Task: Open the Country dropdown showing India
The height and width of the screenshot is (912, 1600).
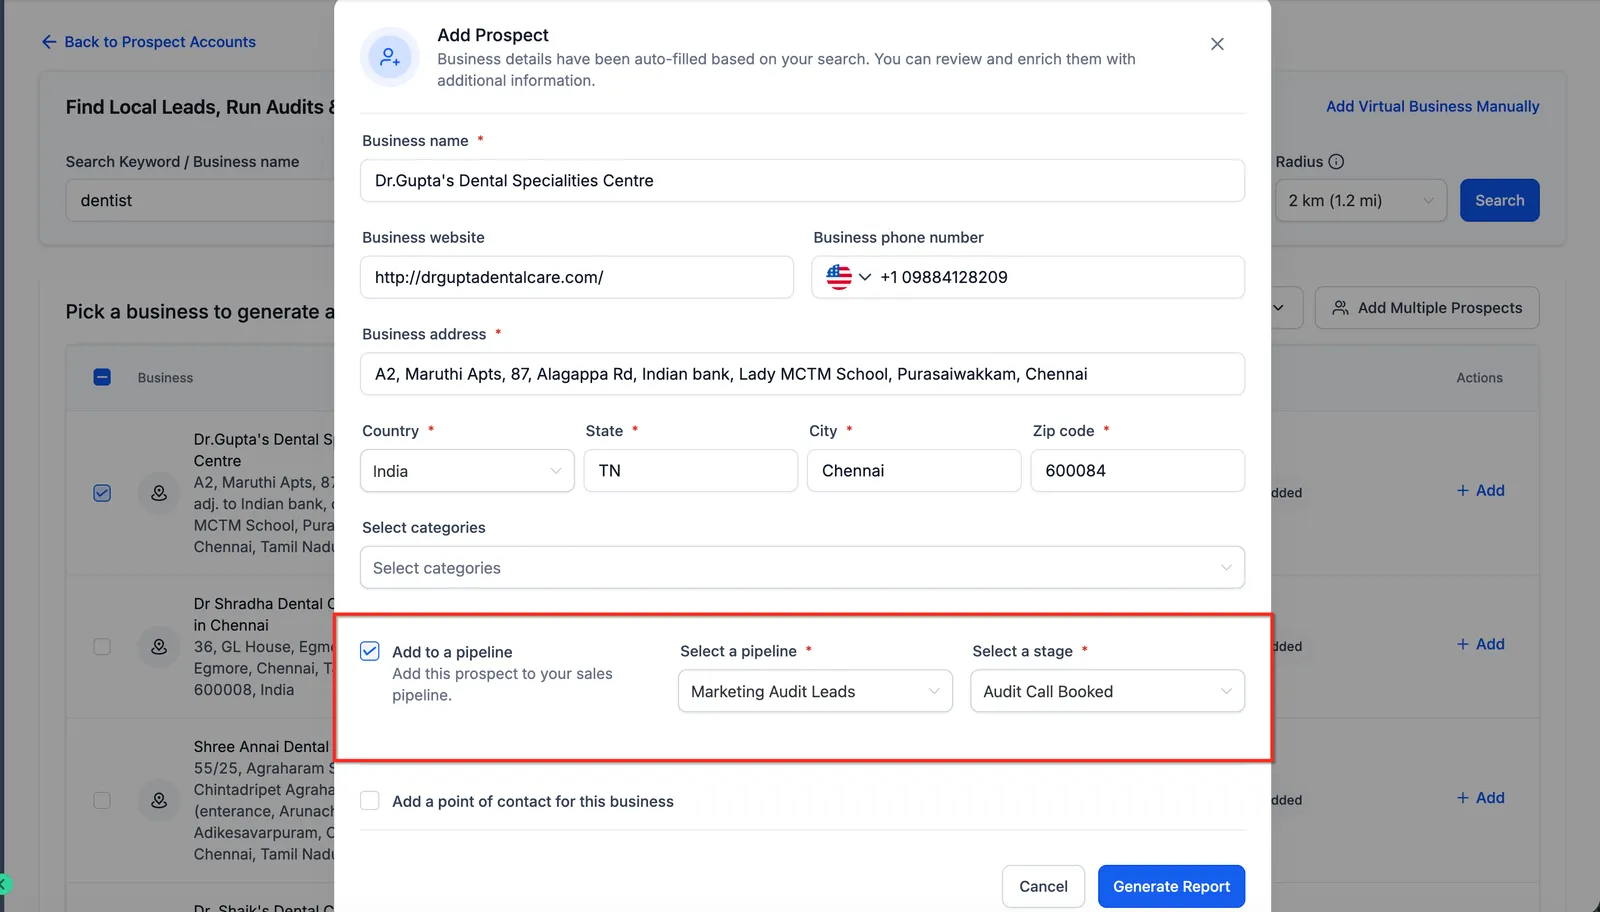Action: pos(467,471)
